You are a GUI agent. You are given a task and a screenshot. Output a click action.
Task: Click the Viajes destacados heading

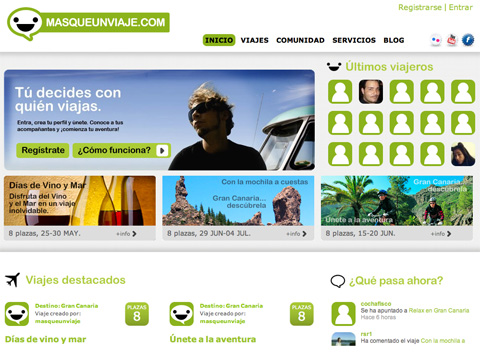point(76,280)
